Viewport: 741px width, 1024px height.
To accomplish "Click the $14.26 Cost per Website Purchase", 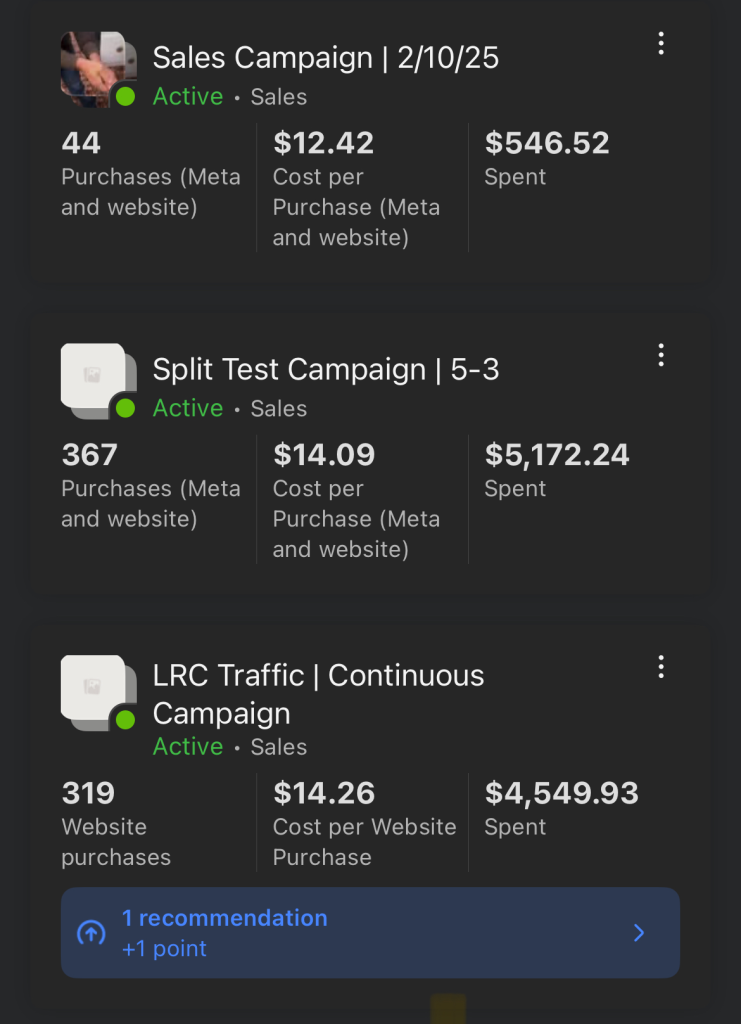I will tap(324, 794).
